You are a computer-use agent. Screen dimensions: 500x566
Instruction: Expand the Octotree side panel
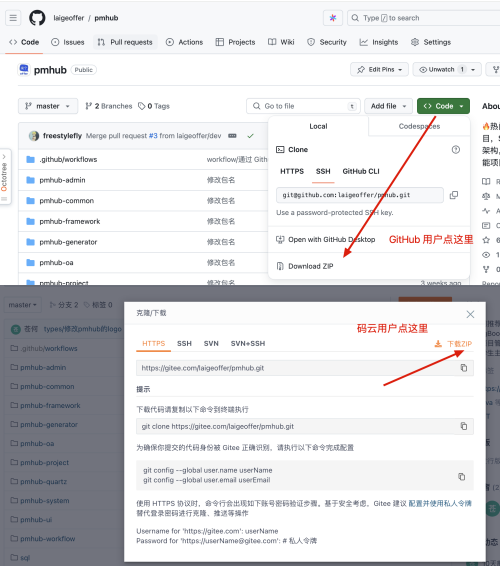[4, 177]
